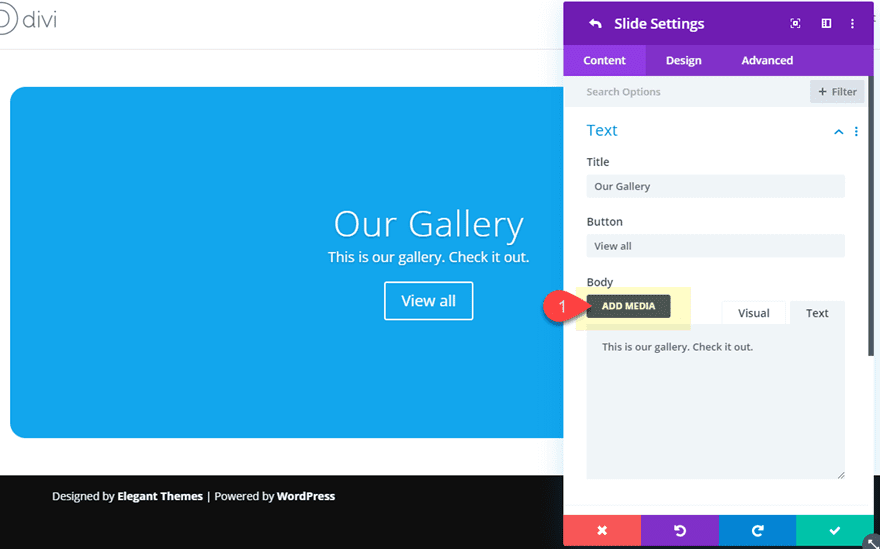Click the View all slide button

[x=428, y=301]
